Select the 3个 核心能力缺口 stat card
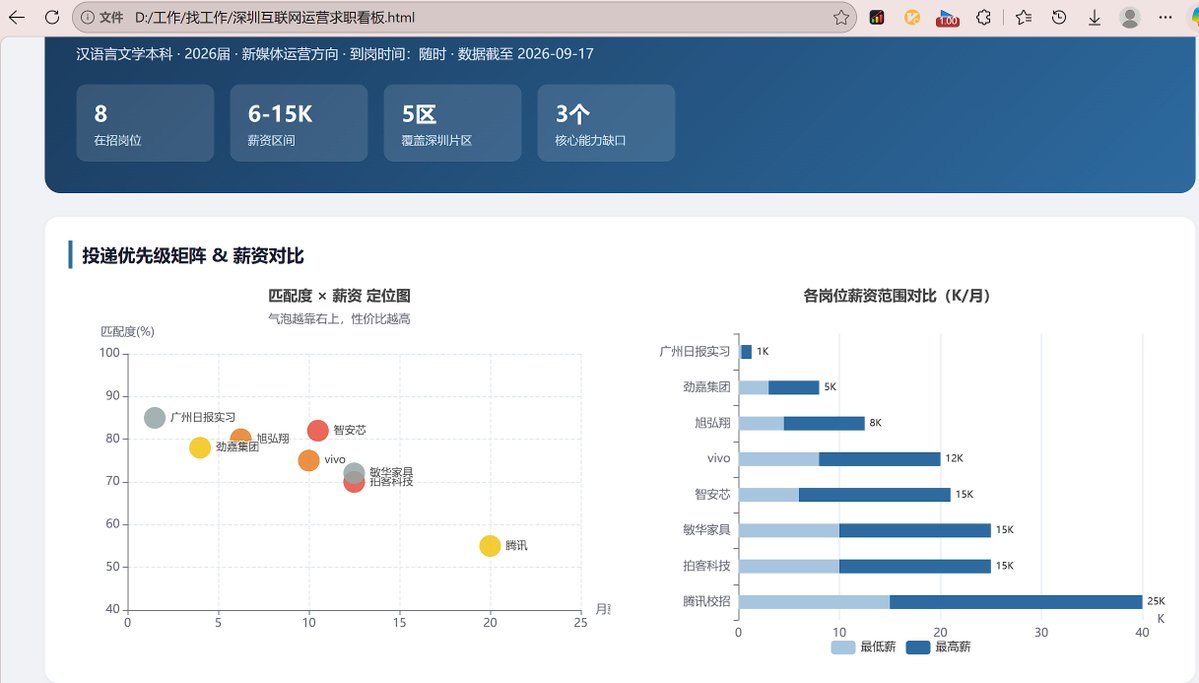The height and width of the screenshot is (683, 1199). point(606,123)
